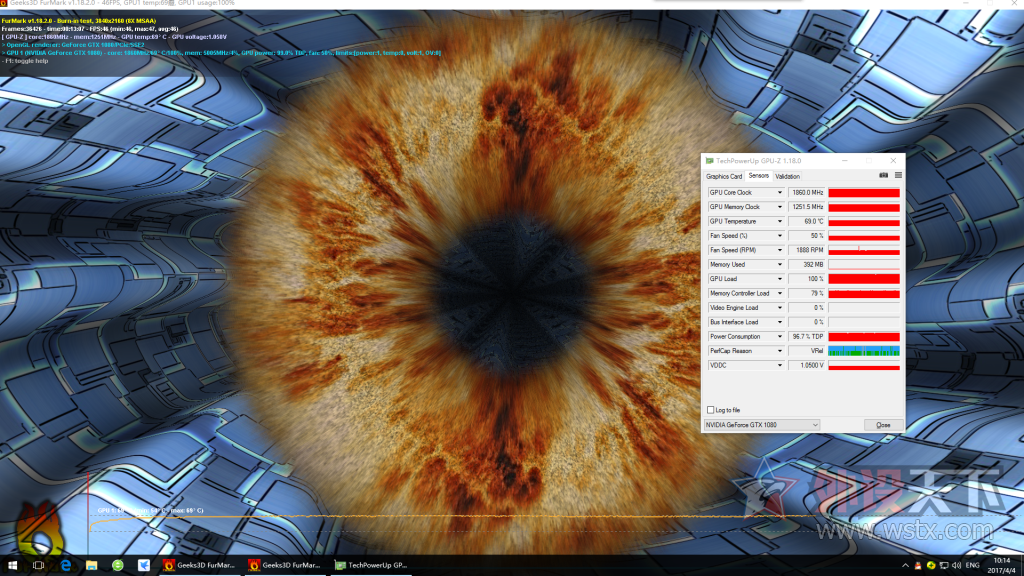This screenshot has width=1024, height=576.
Task: Click FurMark 'F1: toggle help' overlay text
Action: point(26,61)
